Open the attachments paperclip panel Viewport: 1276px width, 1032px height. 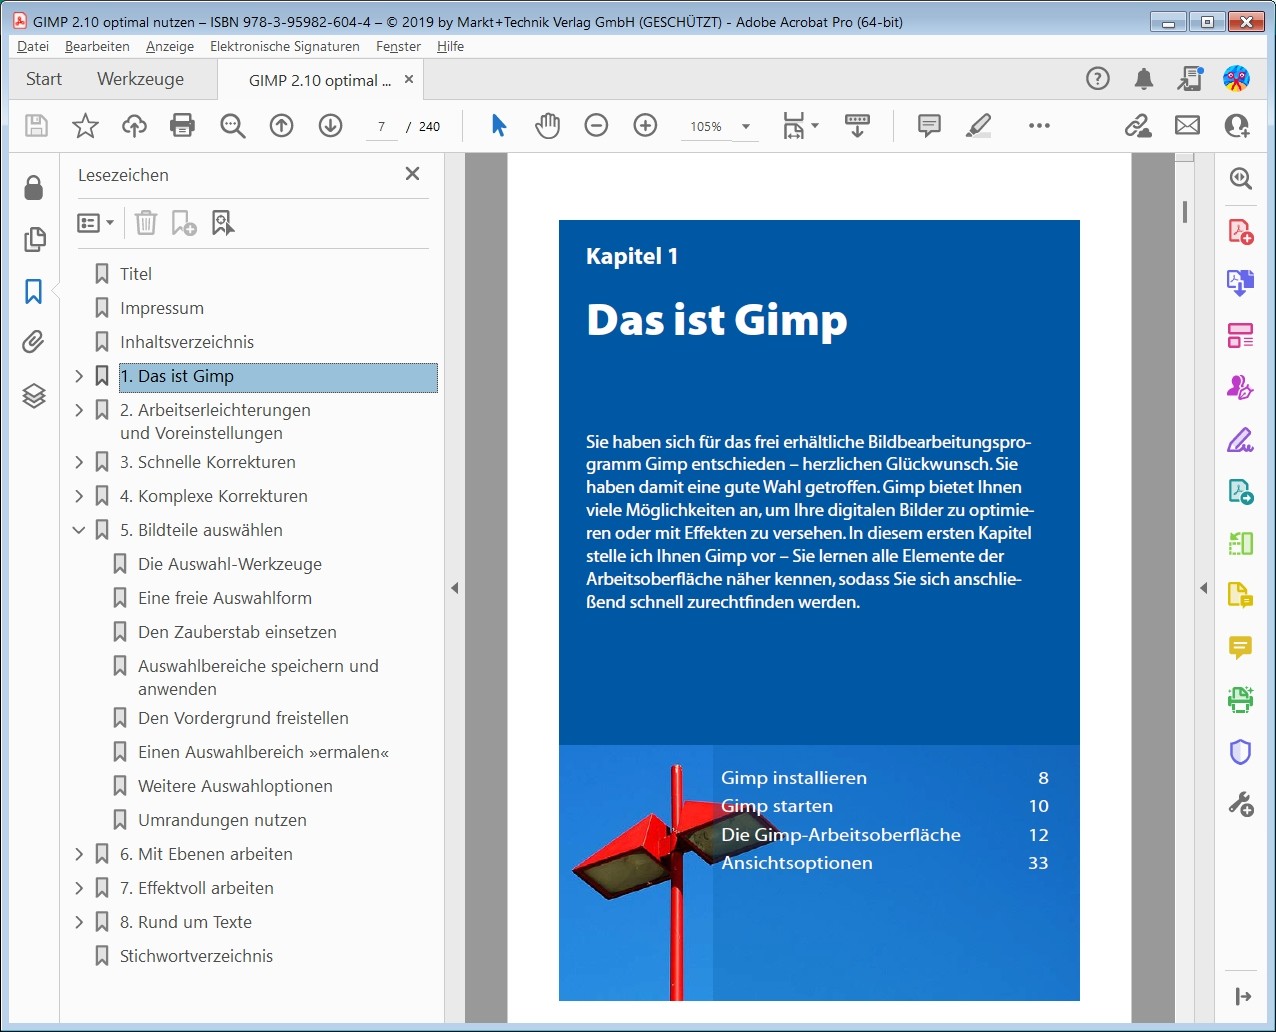pyautogui.click(x=34, y=343)
